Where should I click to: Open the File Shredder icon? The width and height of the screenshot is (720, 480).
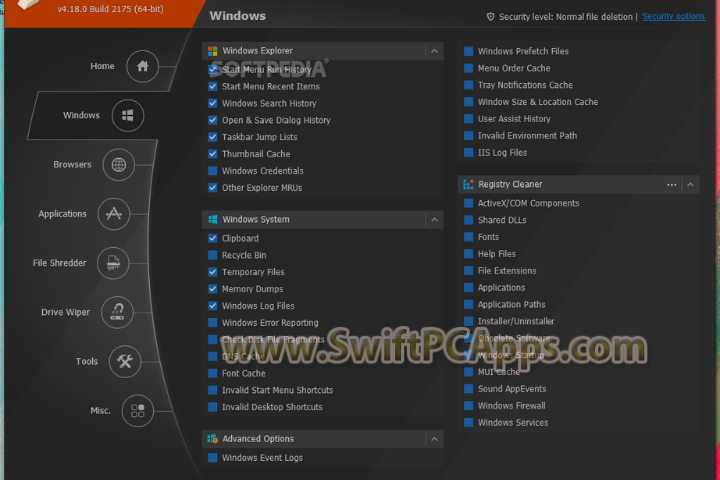(113, 263)
